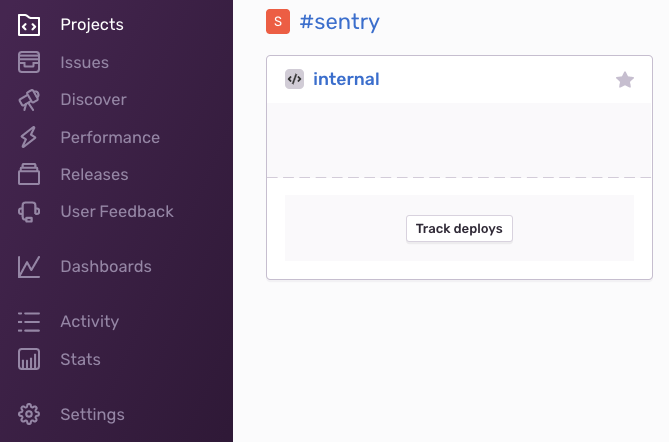Open the Issues inbox icon
This screenshot has width=669, height=442.
pos(29,62)
